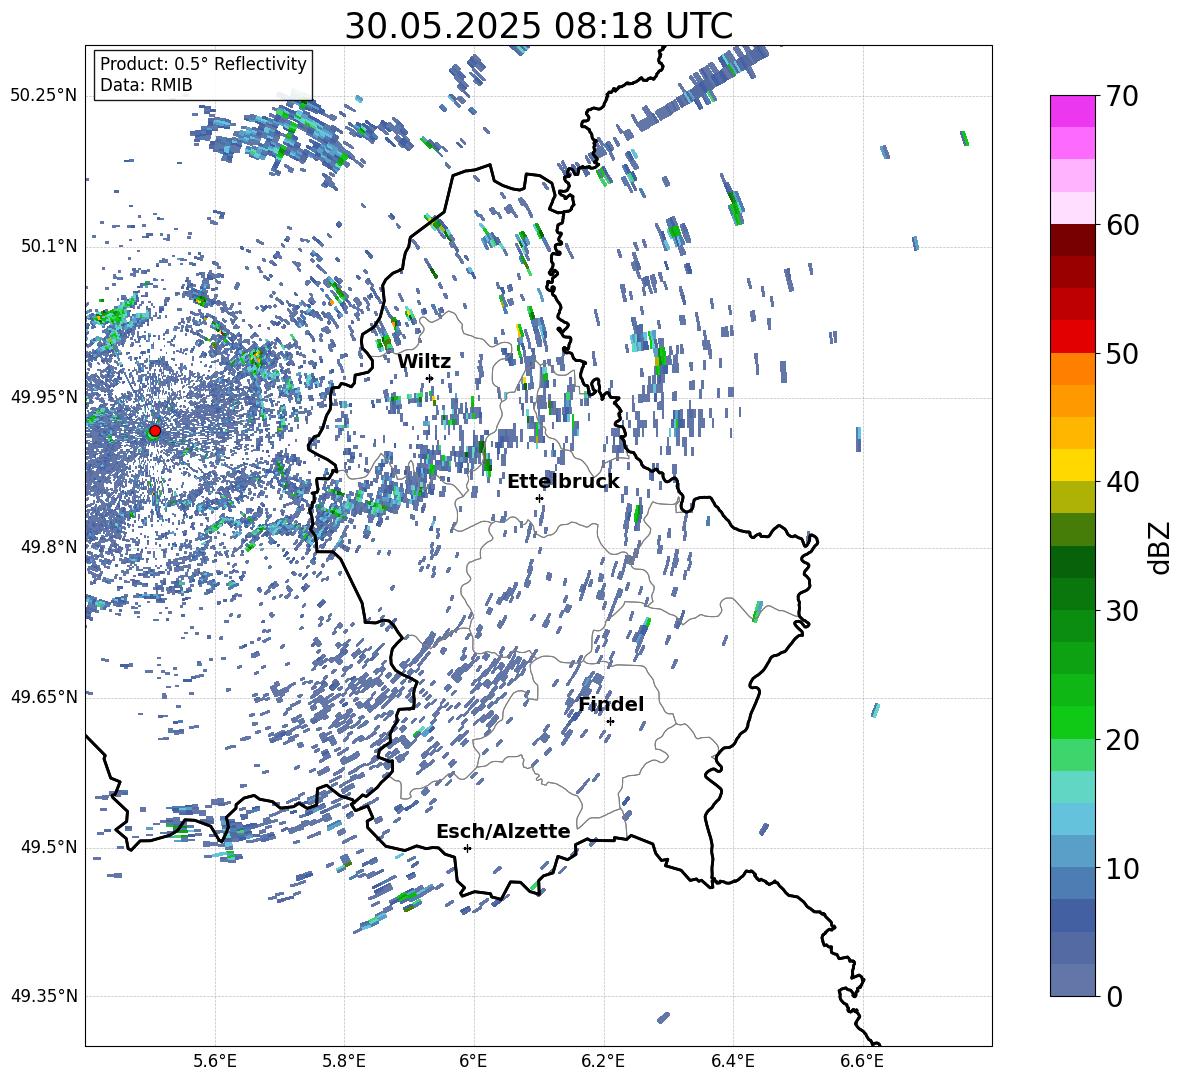Select the Ettelbruck city label
This screenshot has height=1081, width=1184.
click(x=563, y=482)
